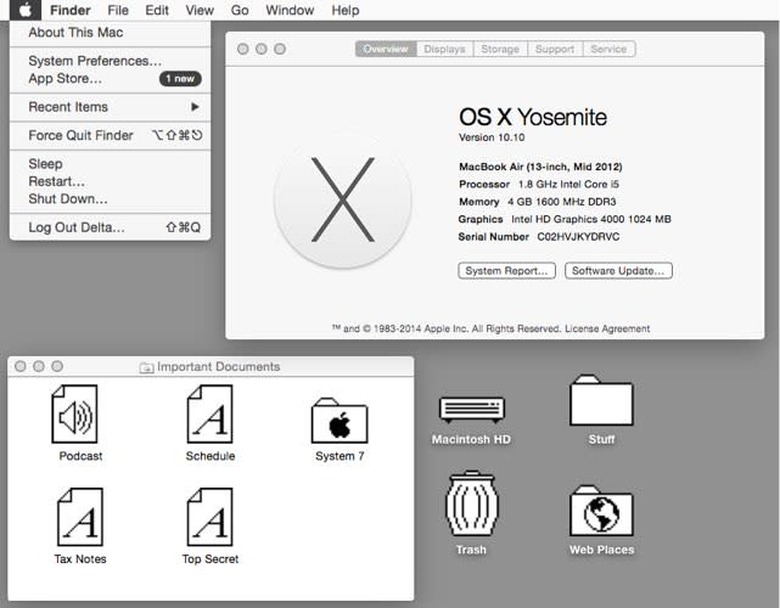The width and height of the screenshot is (780, 608).
Task: Minimize the About This Mac window
Action: pos(261,49)
